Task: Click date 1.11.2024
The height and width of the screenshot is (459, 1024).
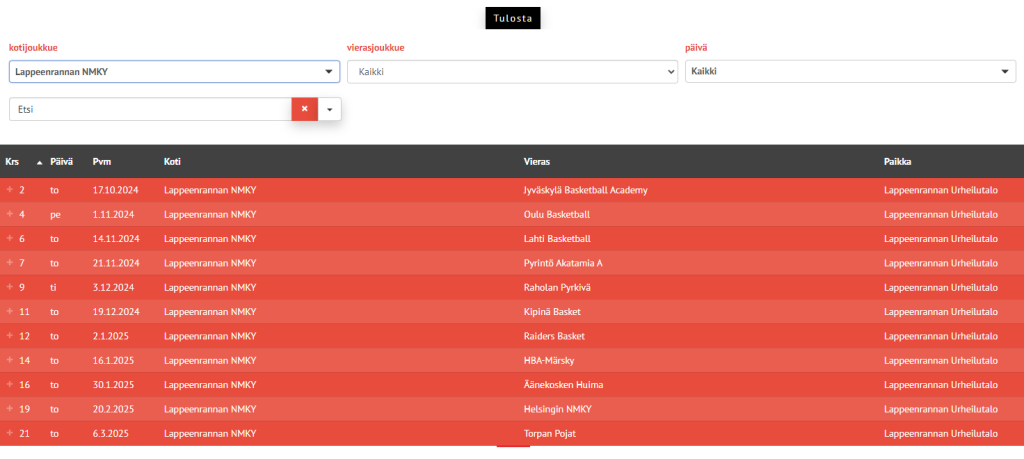Action: [x=114, y=214]
